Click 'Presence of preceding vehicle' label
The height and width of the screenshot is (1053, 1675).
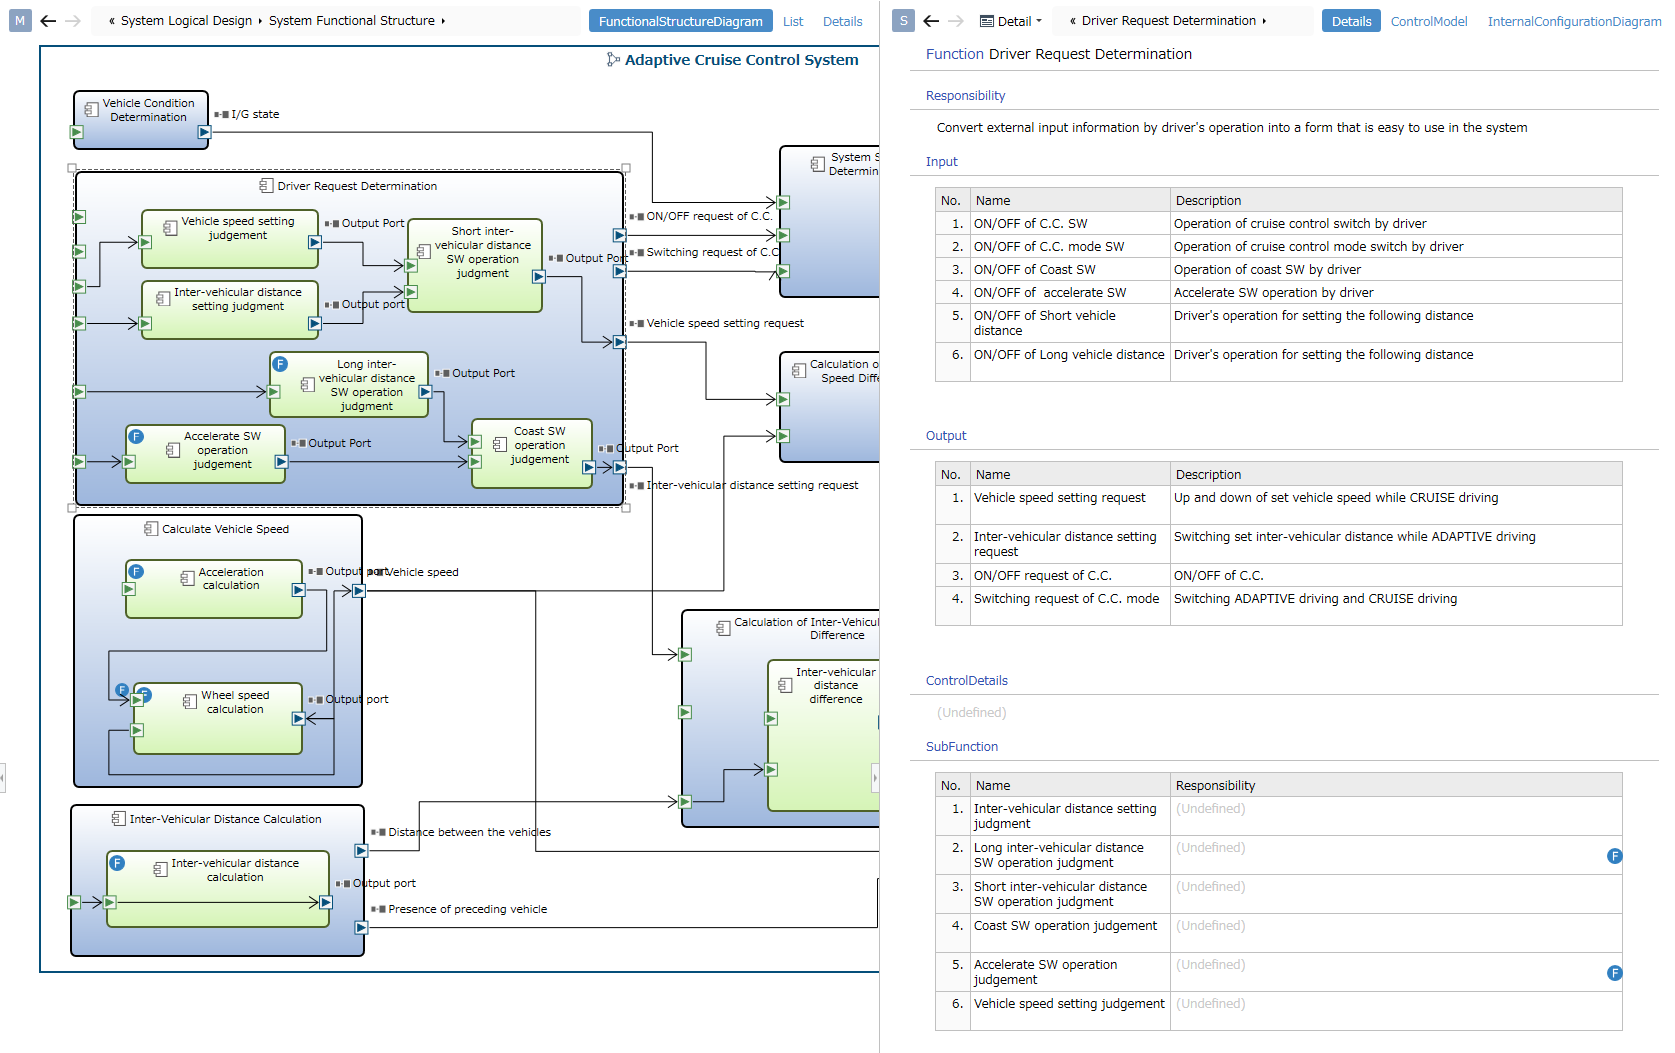pos(467,909)
